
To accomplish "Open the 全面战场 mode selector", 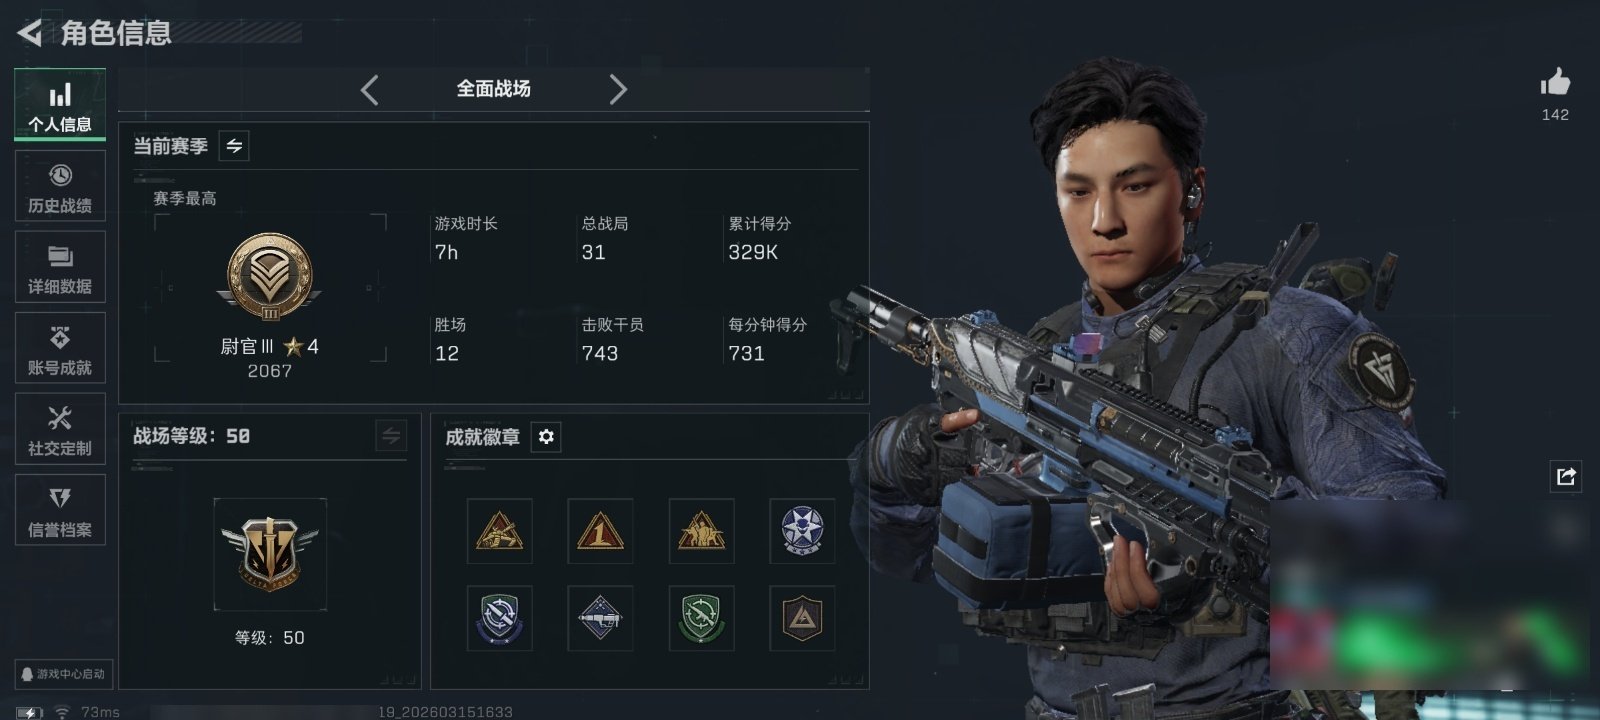I will coord(494,89).
